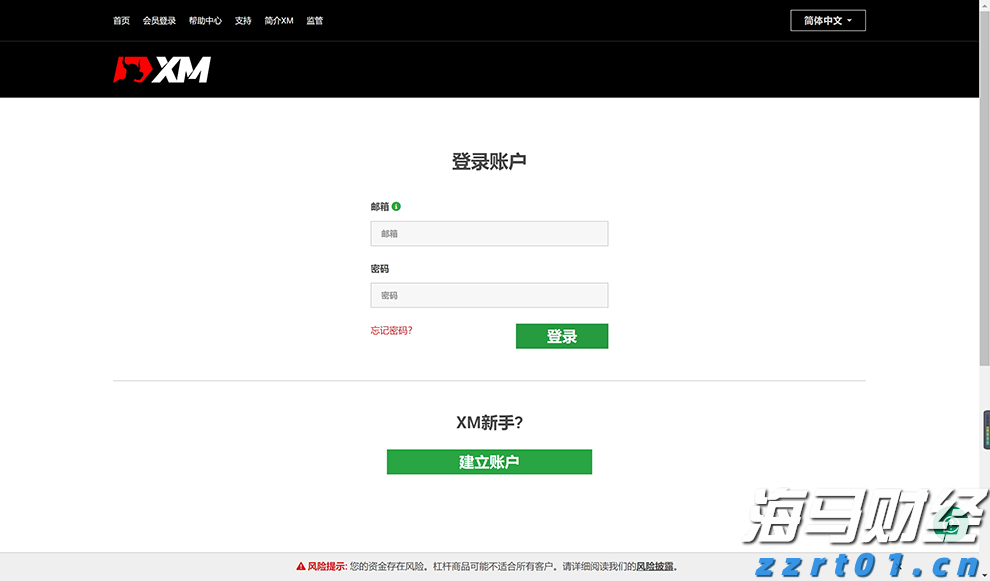Click the 登录账户 page heading
Screen dimensions: 990x581
[489, 160]
